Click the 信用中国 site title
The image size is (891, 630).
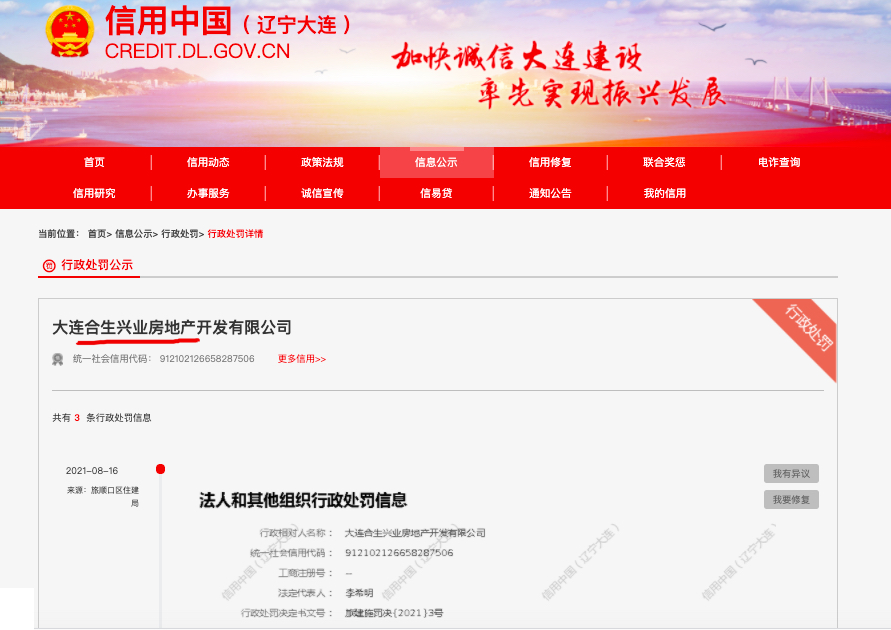pyautogui.click(x=169, y=22)
